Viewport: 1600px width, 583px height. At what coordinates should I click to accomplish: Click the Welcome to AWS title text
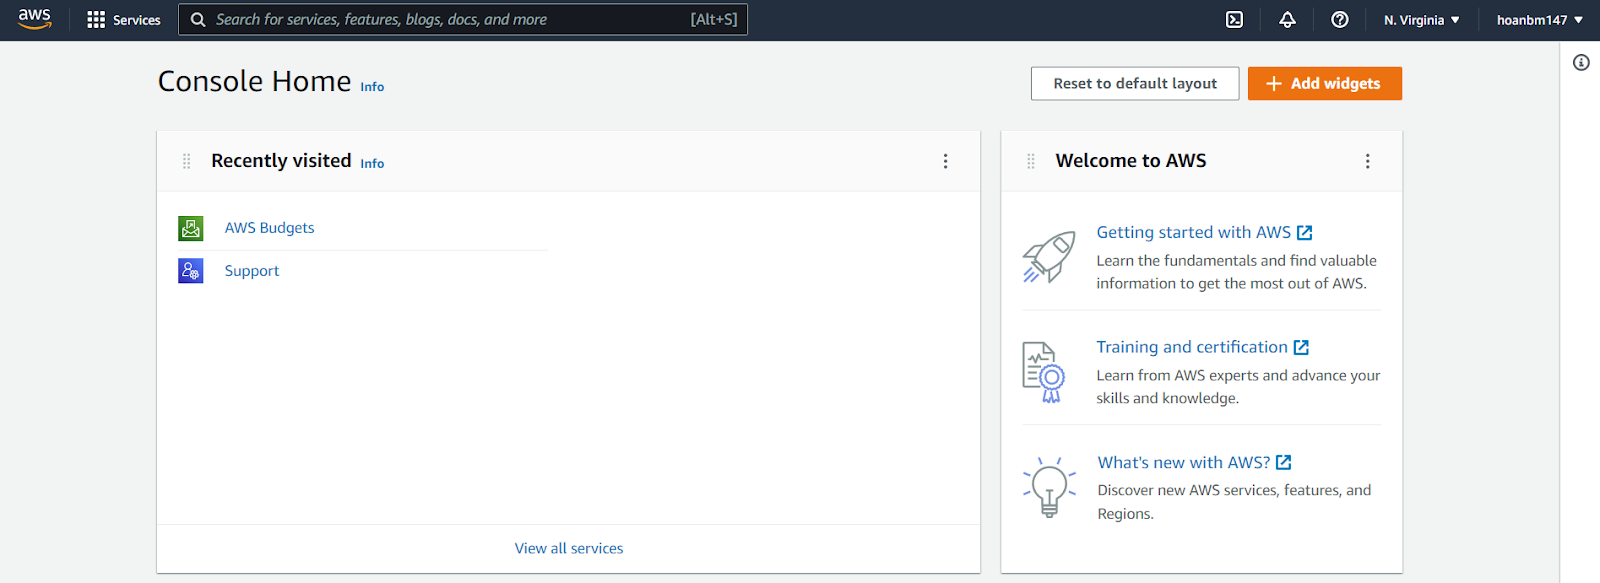(x=1131, y=161)
